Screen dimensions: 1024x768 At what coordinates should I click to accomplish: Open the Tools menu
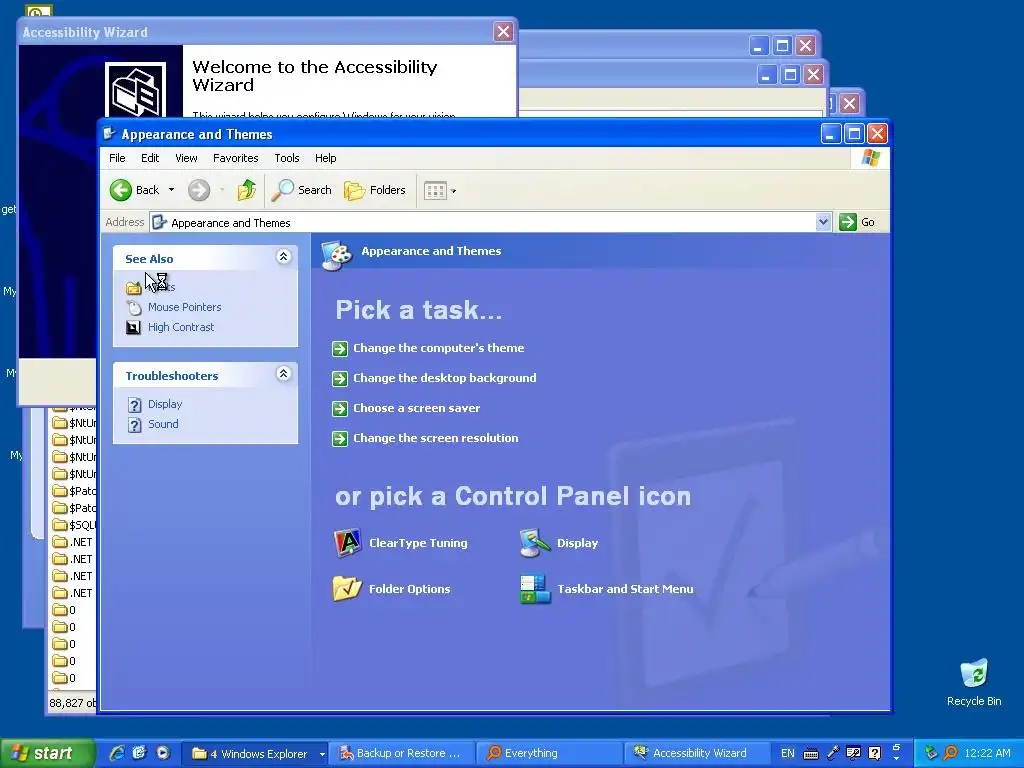tap(287, 158)
